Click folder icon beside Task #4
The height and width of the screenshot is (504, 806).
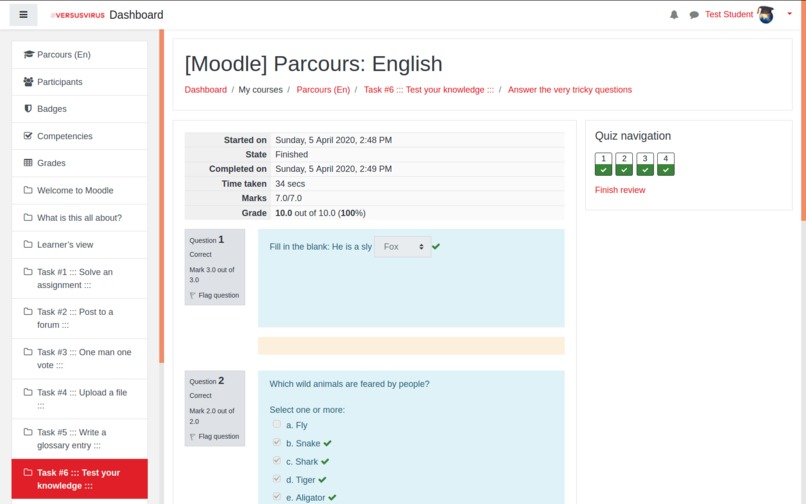[x=28, y=392]
